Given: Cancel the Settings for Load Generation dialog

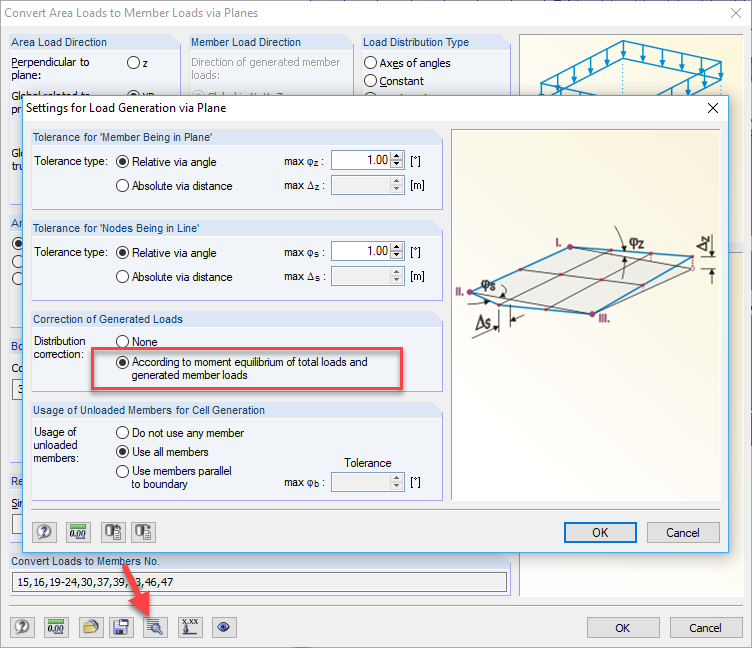Looking at the screenshot, I should [x=683, y=532].
